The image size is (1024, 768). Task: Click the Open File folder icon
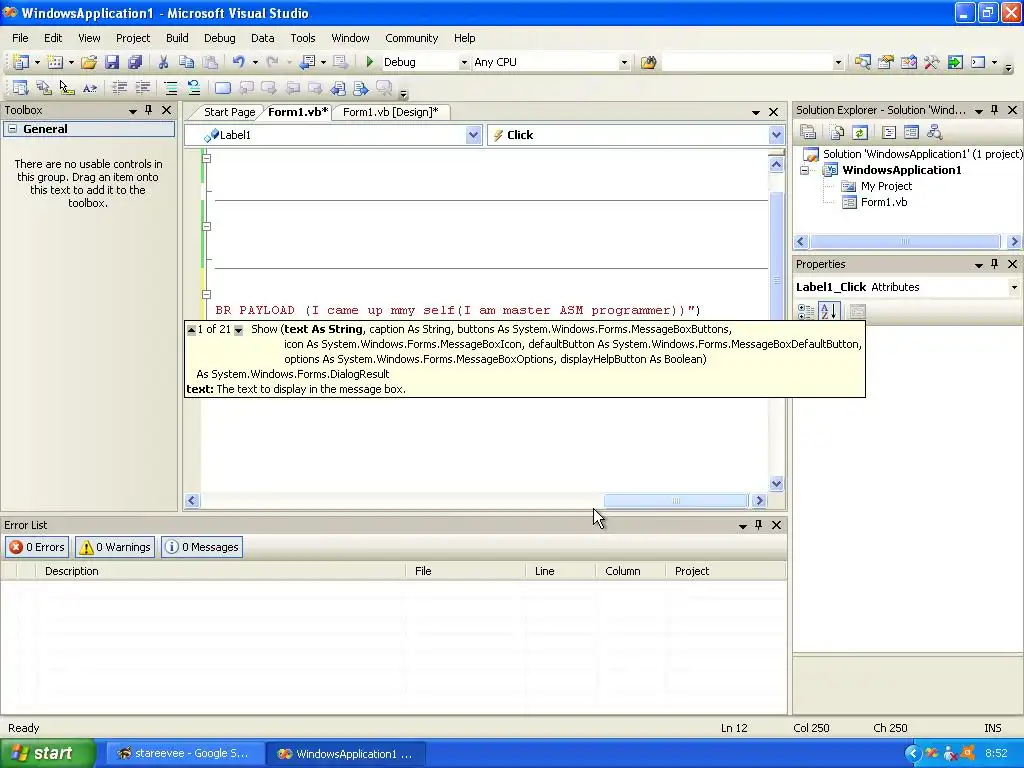[x=89, y=62]
